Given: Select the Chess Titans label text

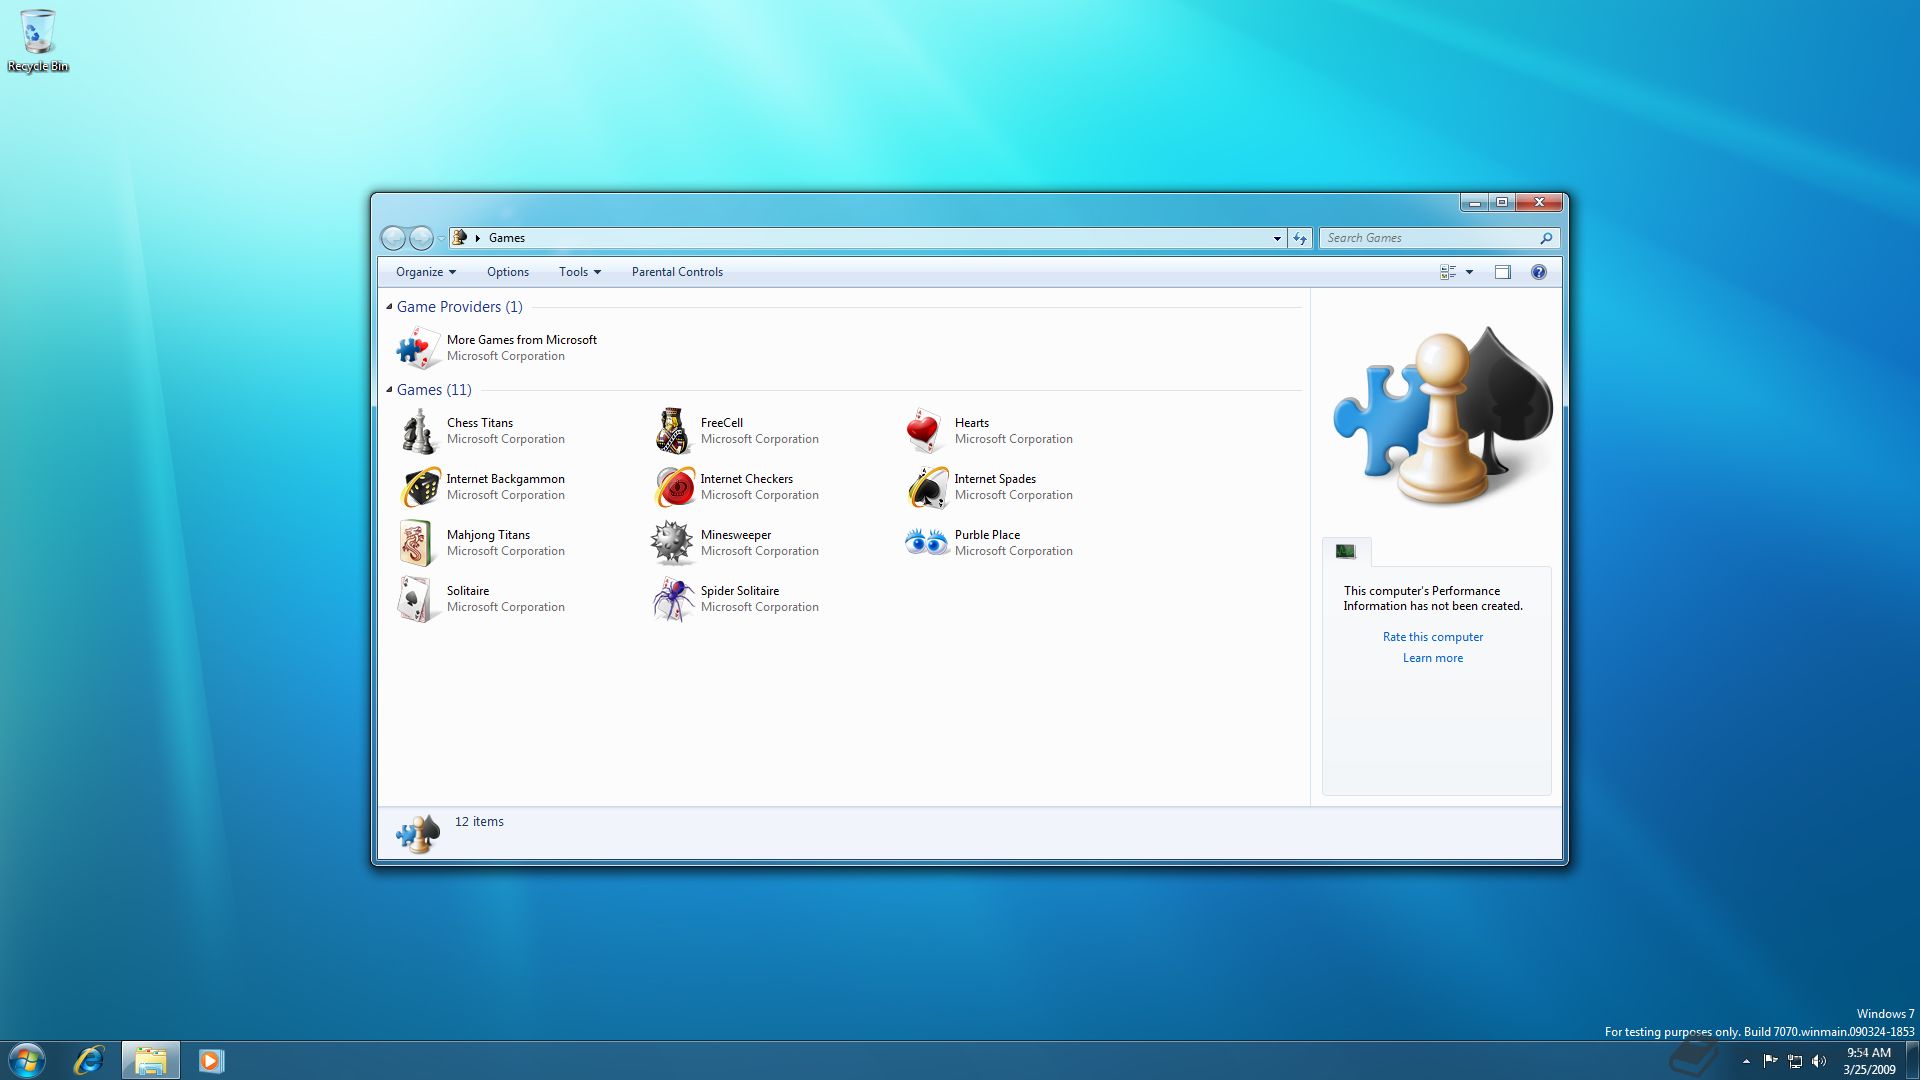Looking at the screenshot, I should 479,423.
